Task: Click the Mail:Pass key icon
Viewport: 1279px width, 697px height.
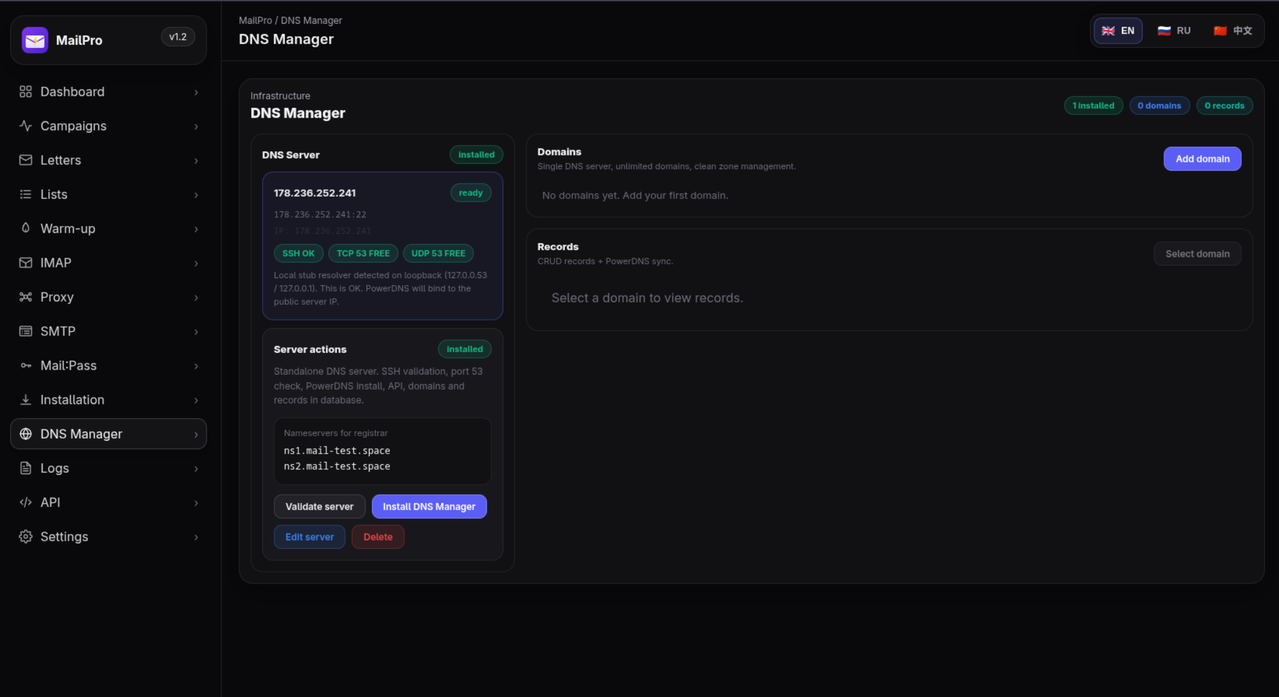Action: coord(26,365)
